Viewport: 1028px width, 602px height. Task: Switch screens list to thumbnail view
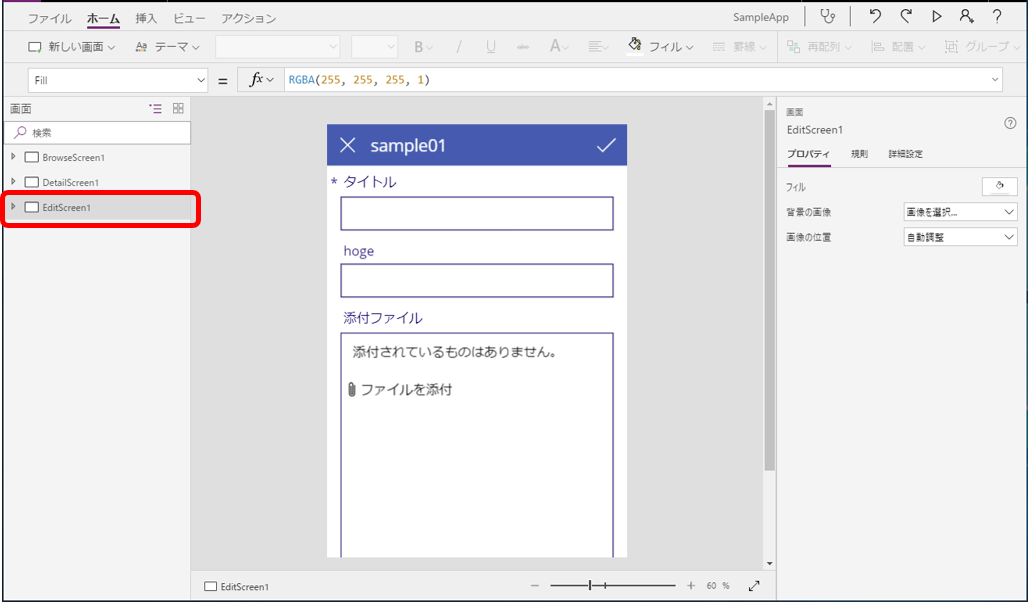[177, 108]
